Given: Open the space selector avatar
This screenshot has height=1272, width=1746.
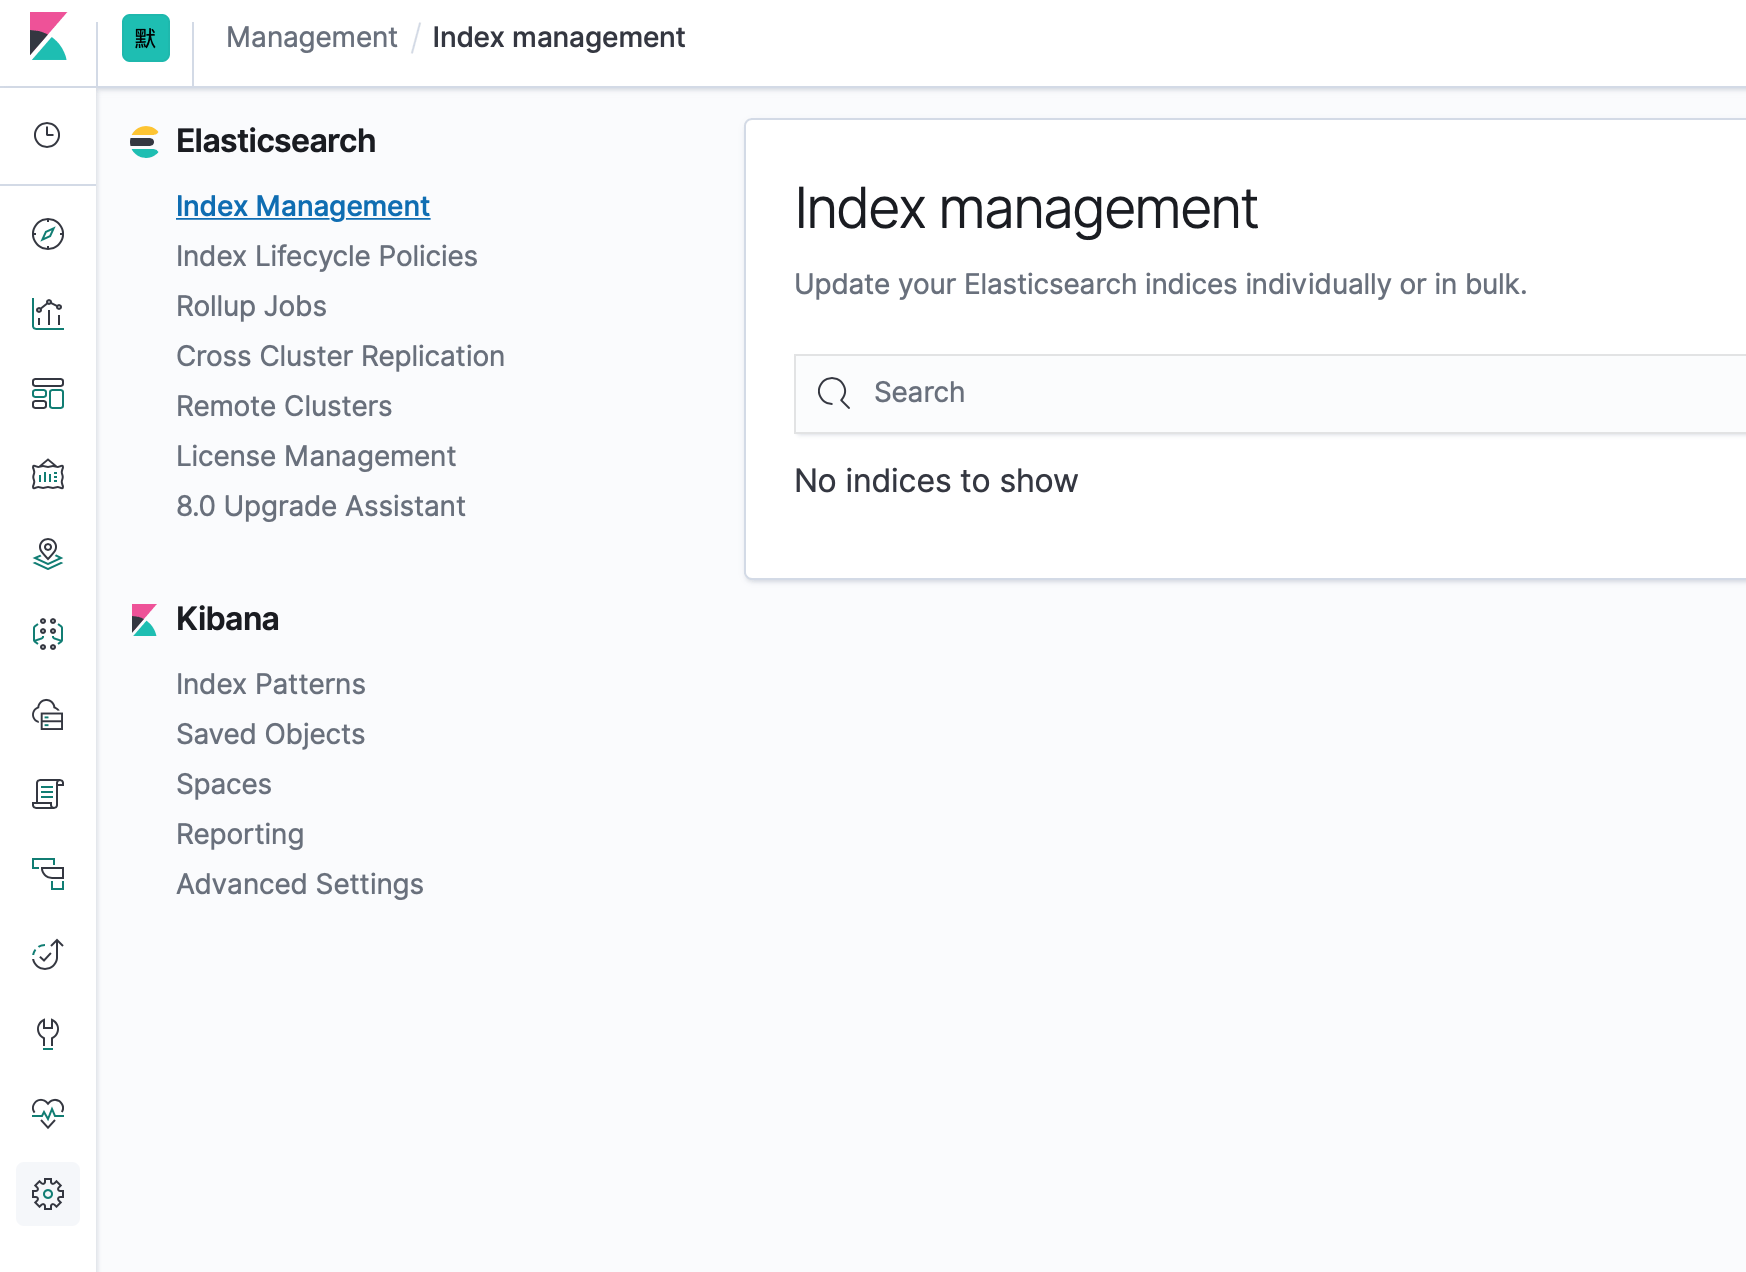Looking at the screenshot, I should point(146,38).
